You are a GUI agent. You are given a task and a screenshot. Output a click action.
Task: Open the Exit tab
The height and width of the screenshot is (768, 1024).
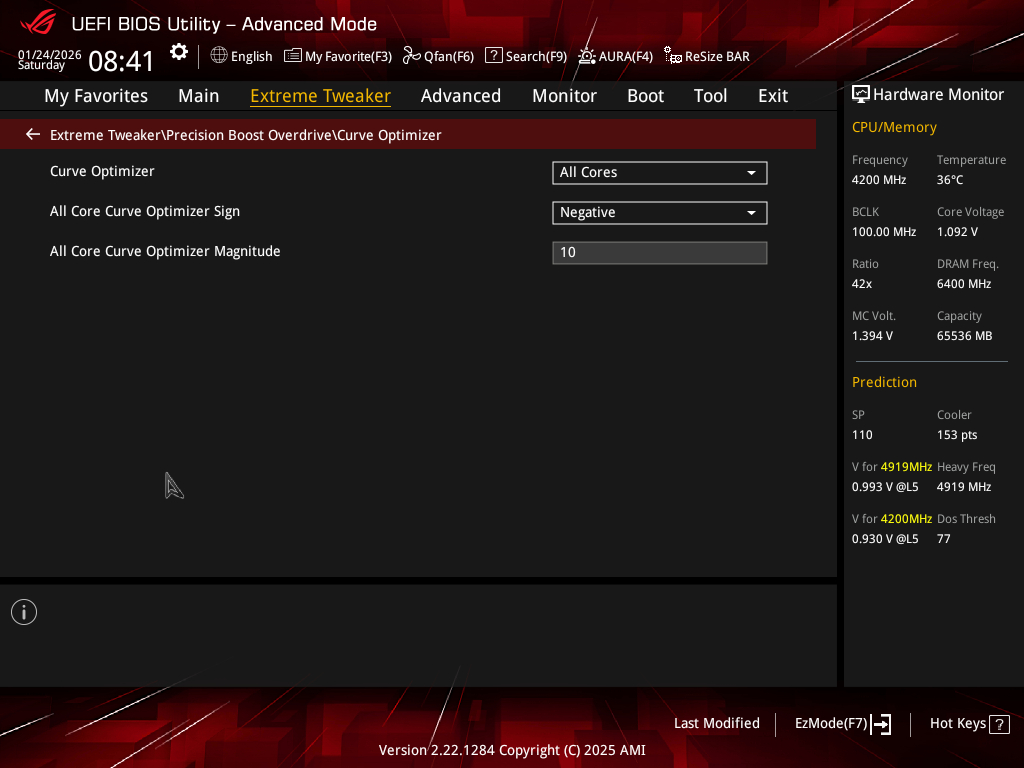773,96
